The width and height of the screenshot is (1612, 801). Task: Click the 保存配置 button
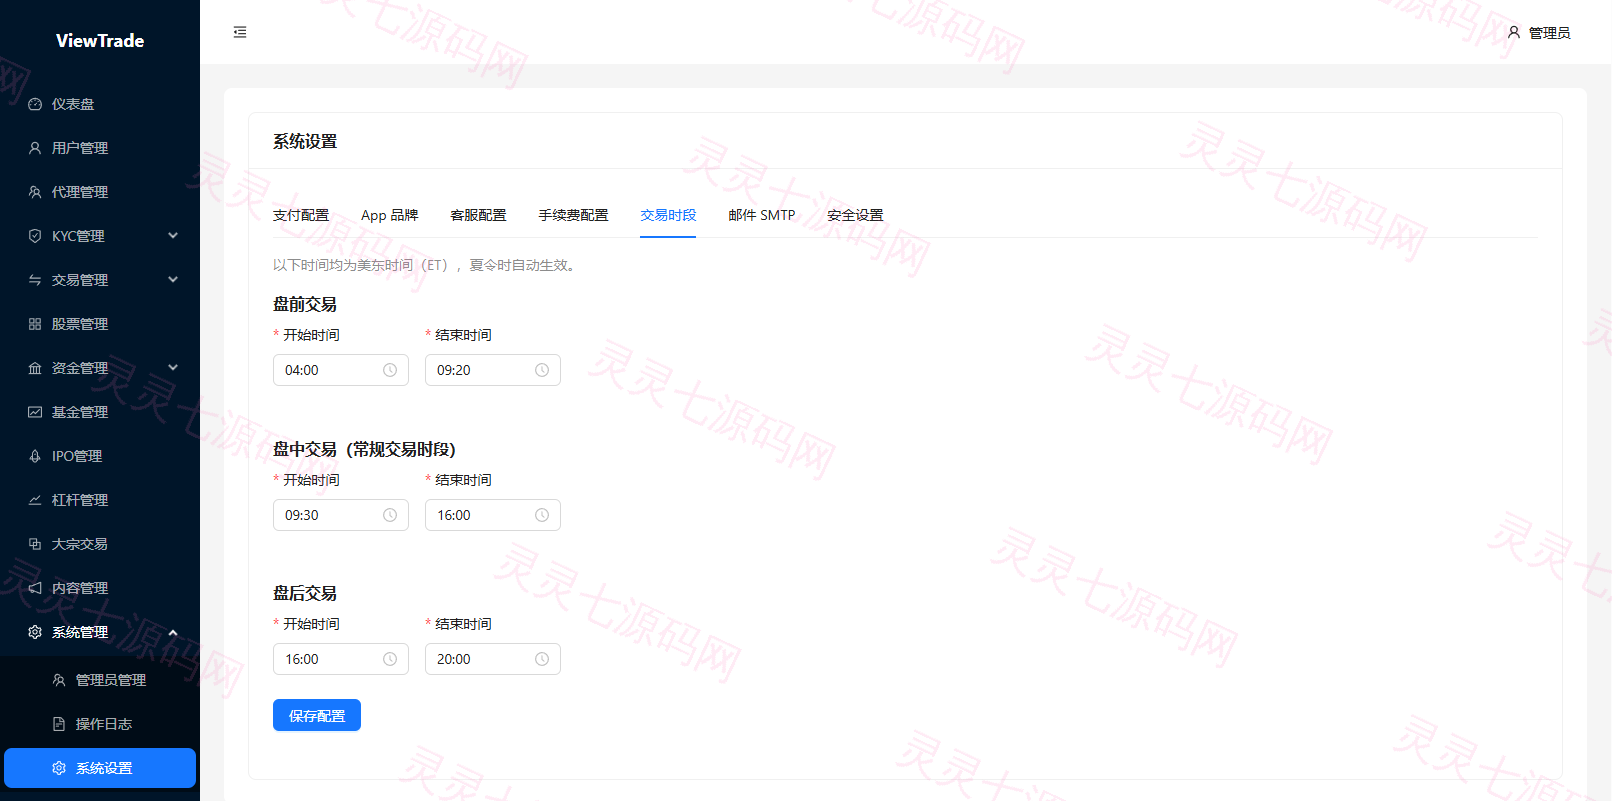[x=317, y=715]
